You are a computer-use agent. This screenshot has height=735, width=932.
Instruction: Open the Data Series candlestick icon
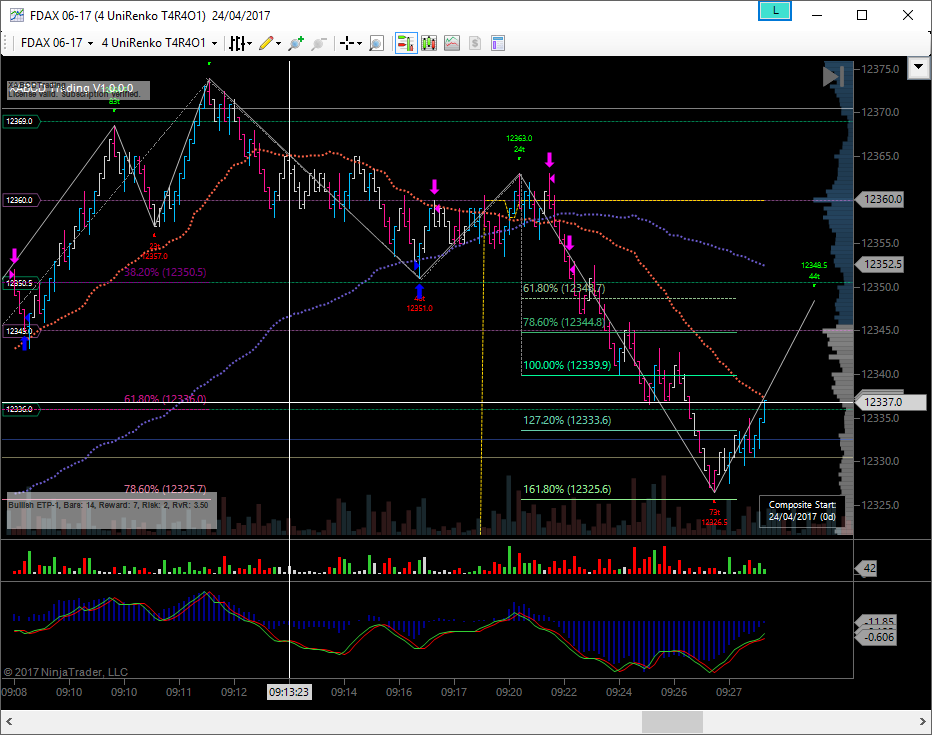(429, 43)
